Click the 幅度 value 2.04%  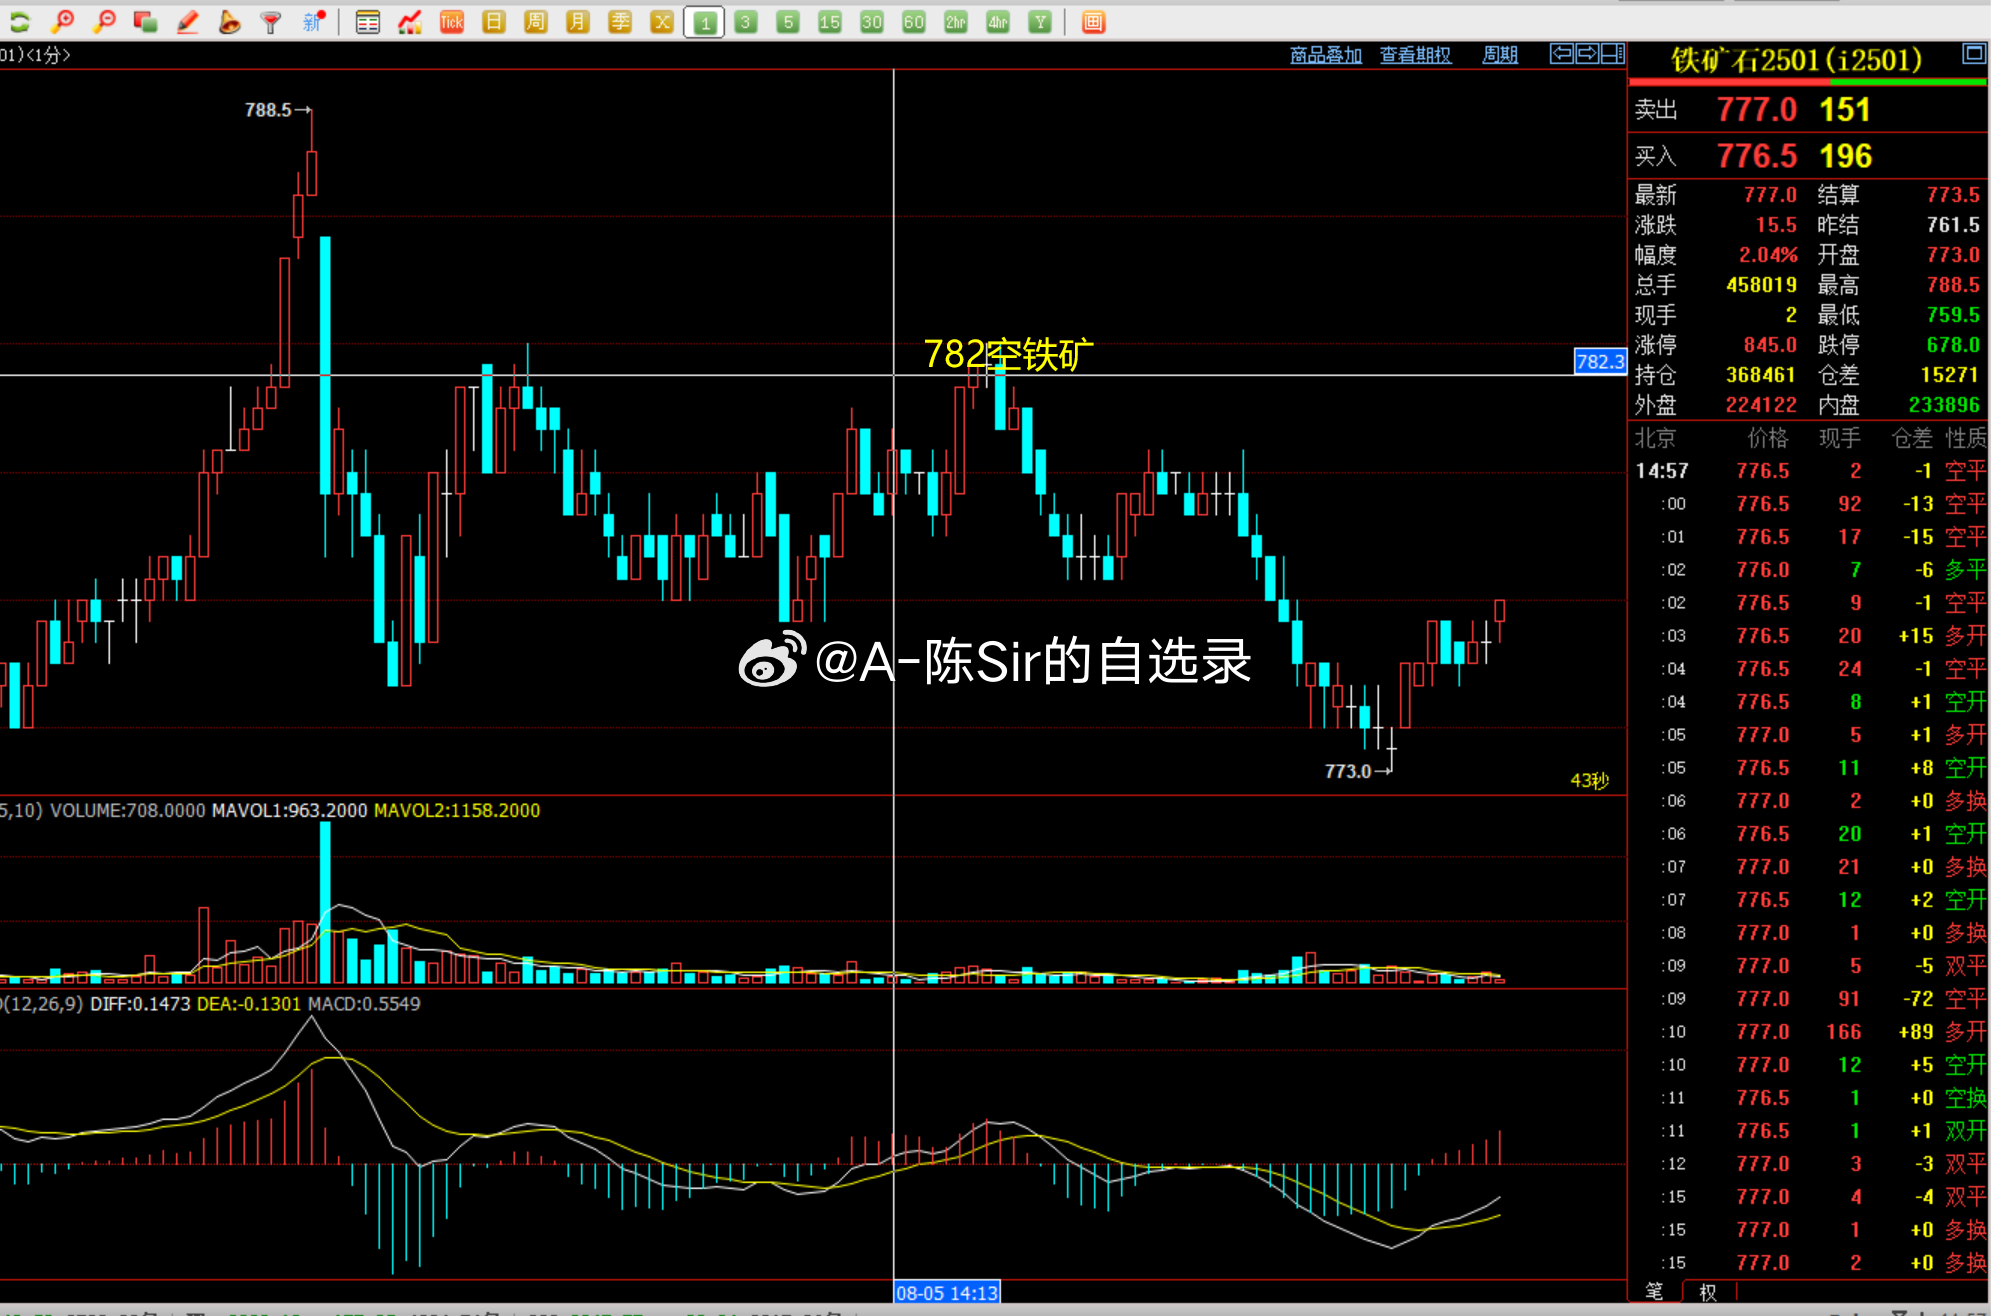point(1768,255)
